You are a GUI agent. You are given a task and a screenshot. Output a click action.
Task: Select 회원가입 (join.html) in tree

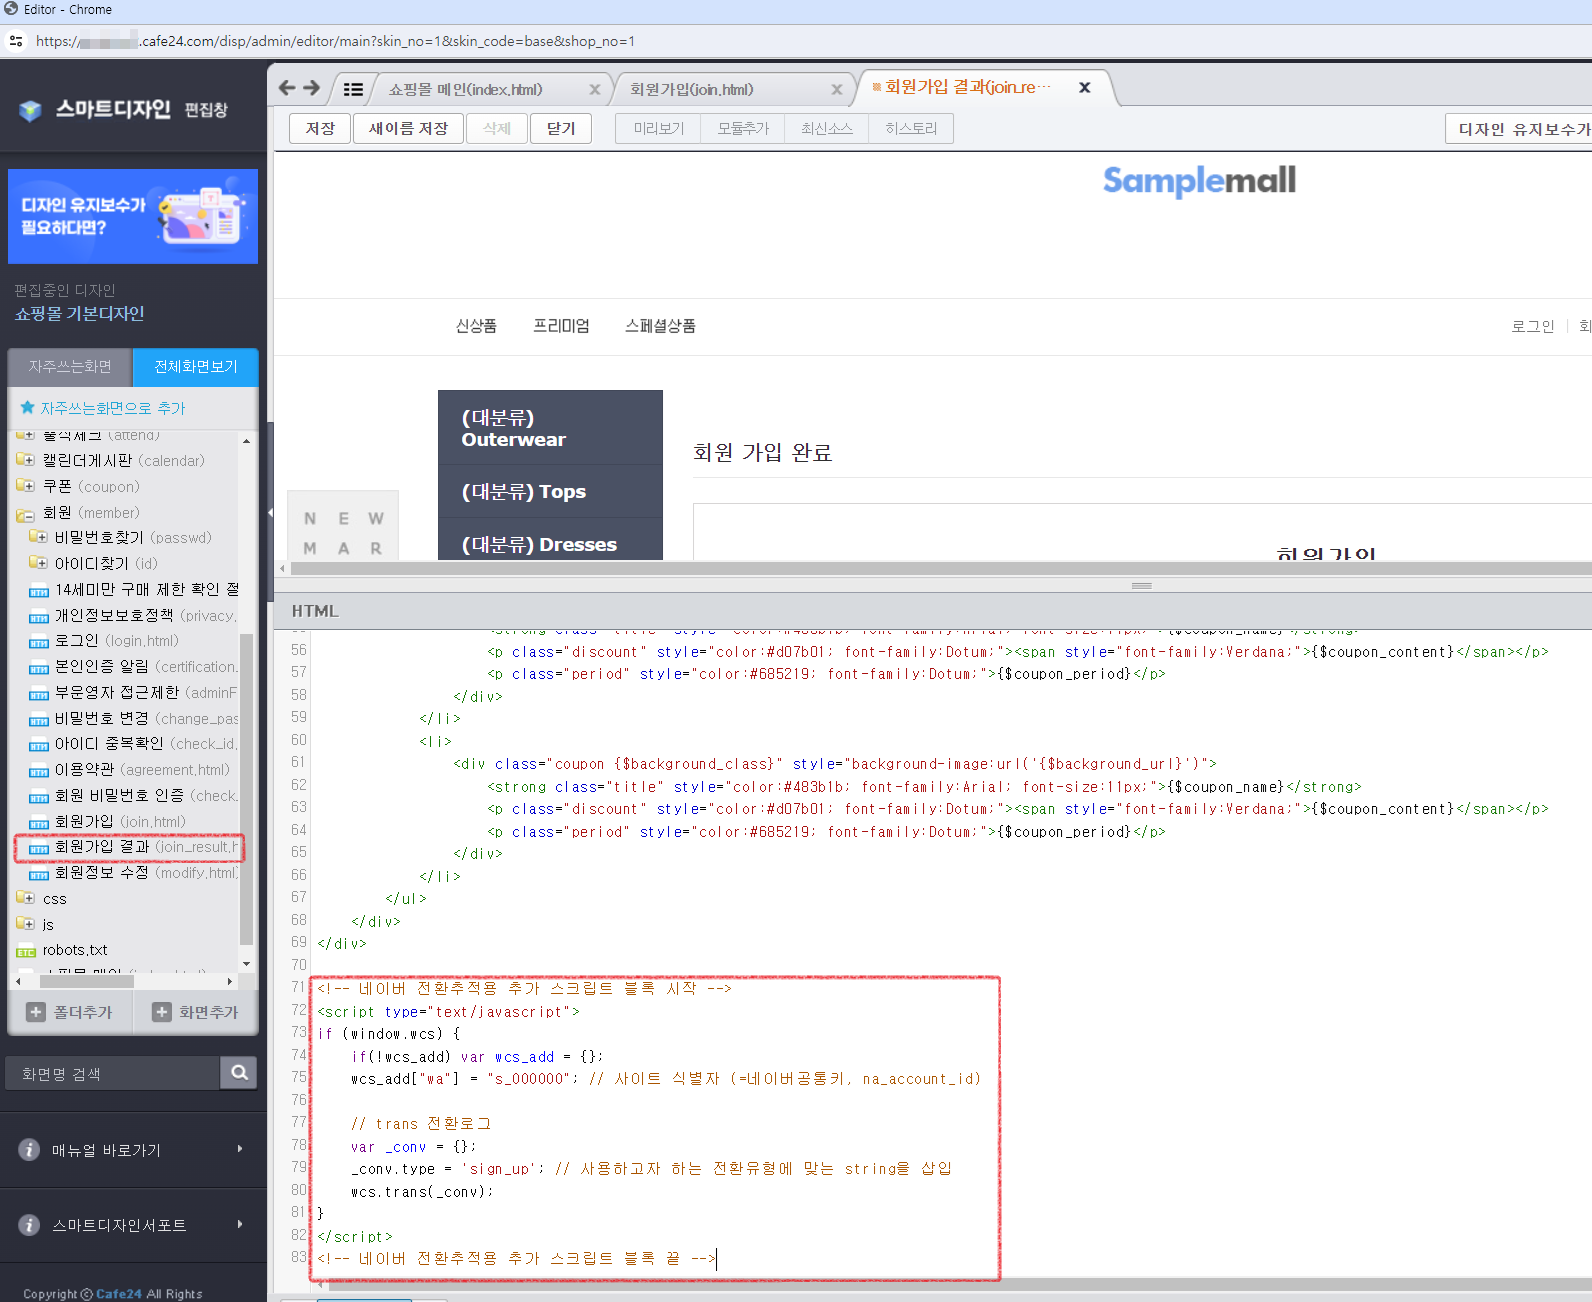click(120, 822)
